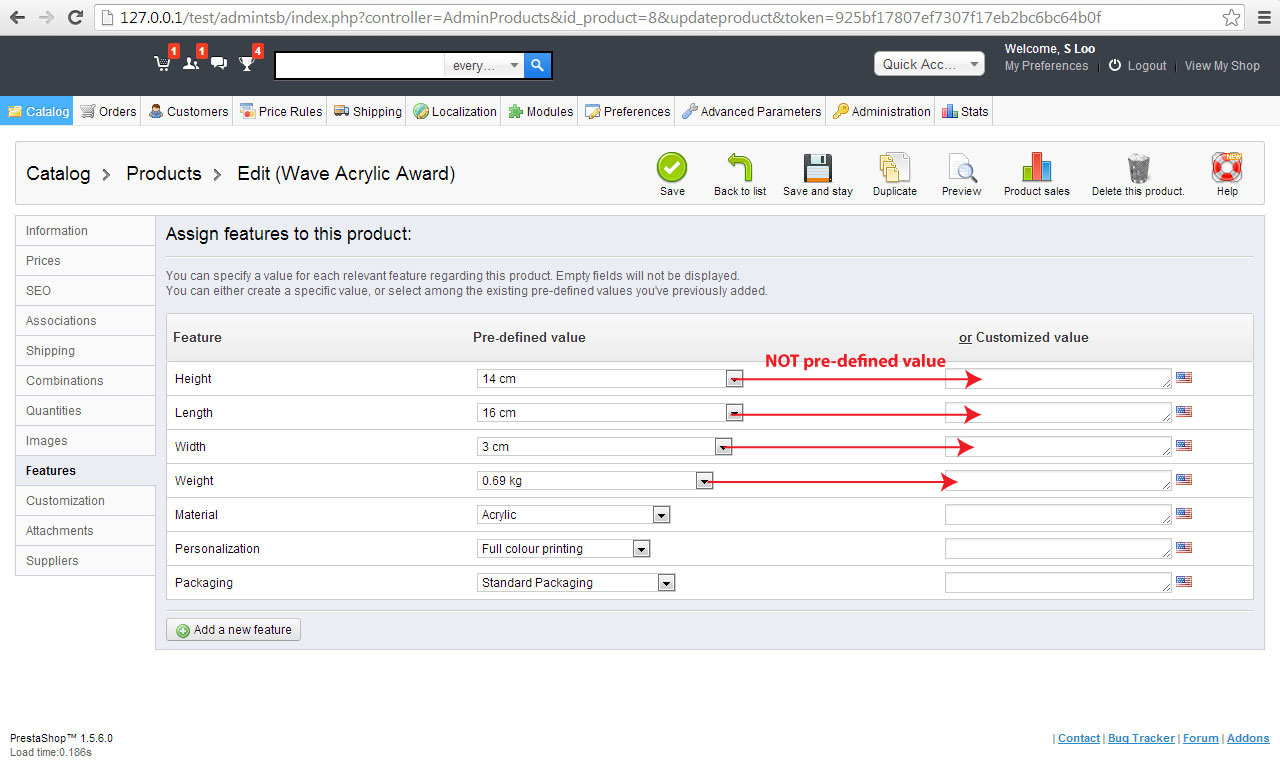Click the browser back arrow
Viewport: 1280px width, 766px height.
click(18, 17)
